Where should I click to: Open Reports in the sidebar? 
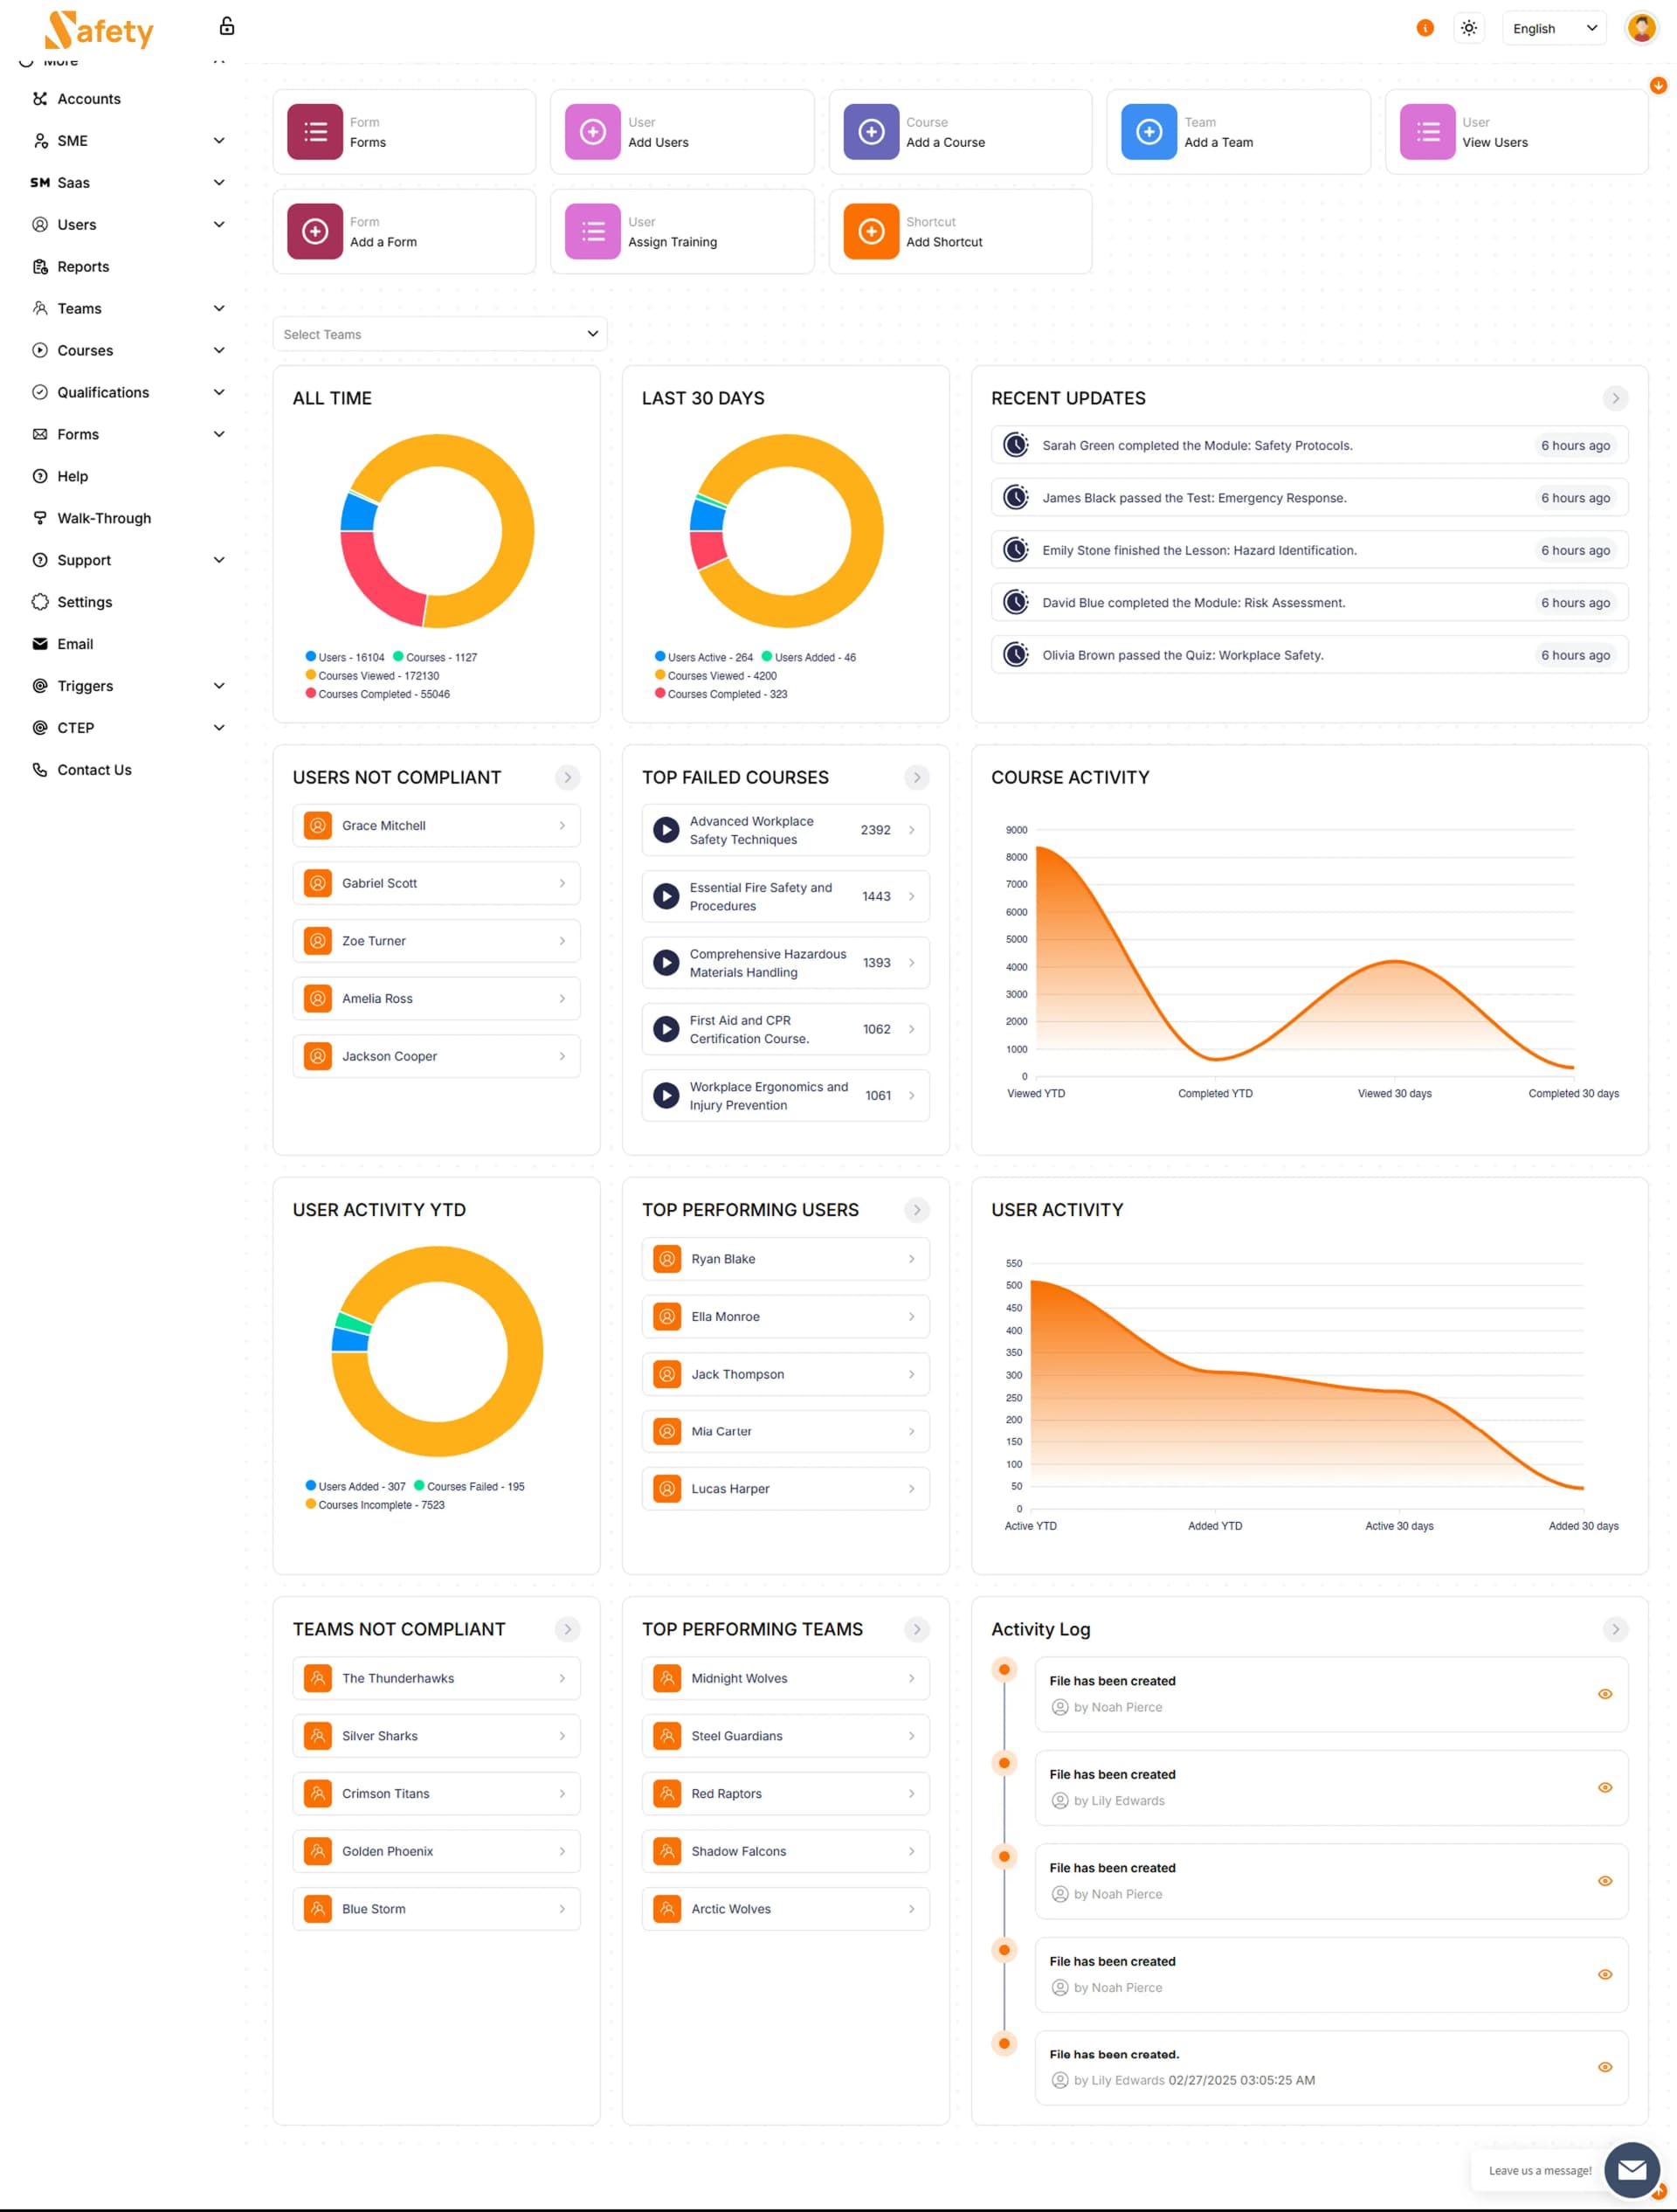pos(83,267)
